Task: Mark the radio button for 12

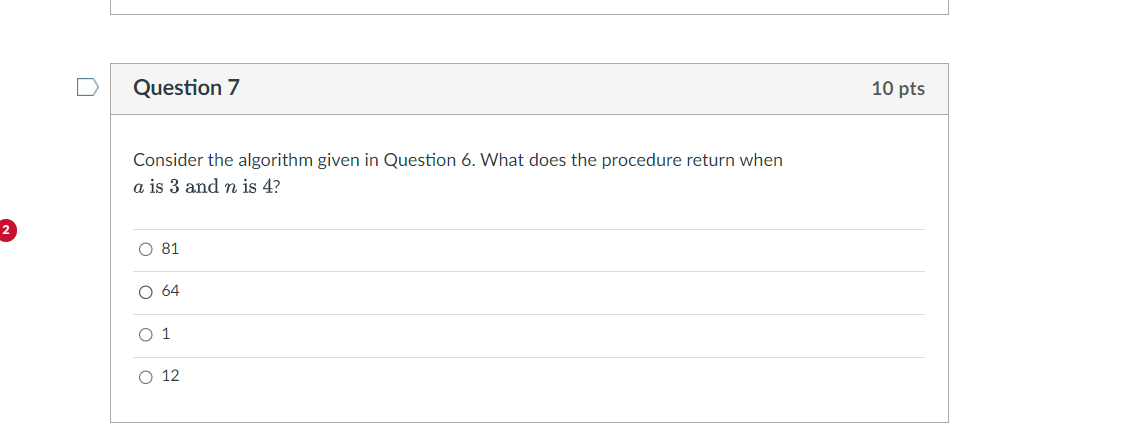Action: tap(145, 377)
